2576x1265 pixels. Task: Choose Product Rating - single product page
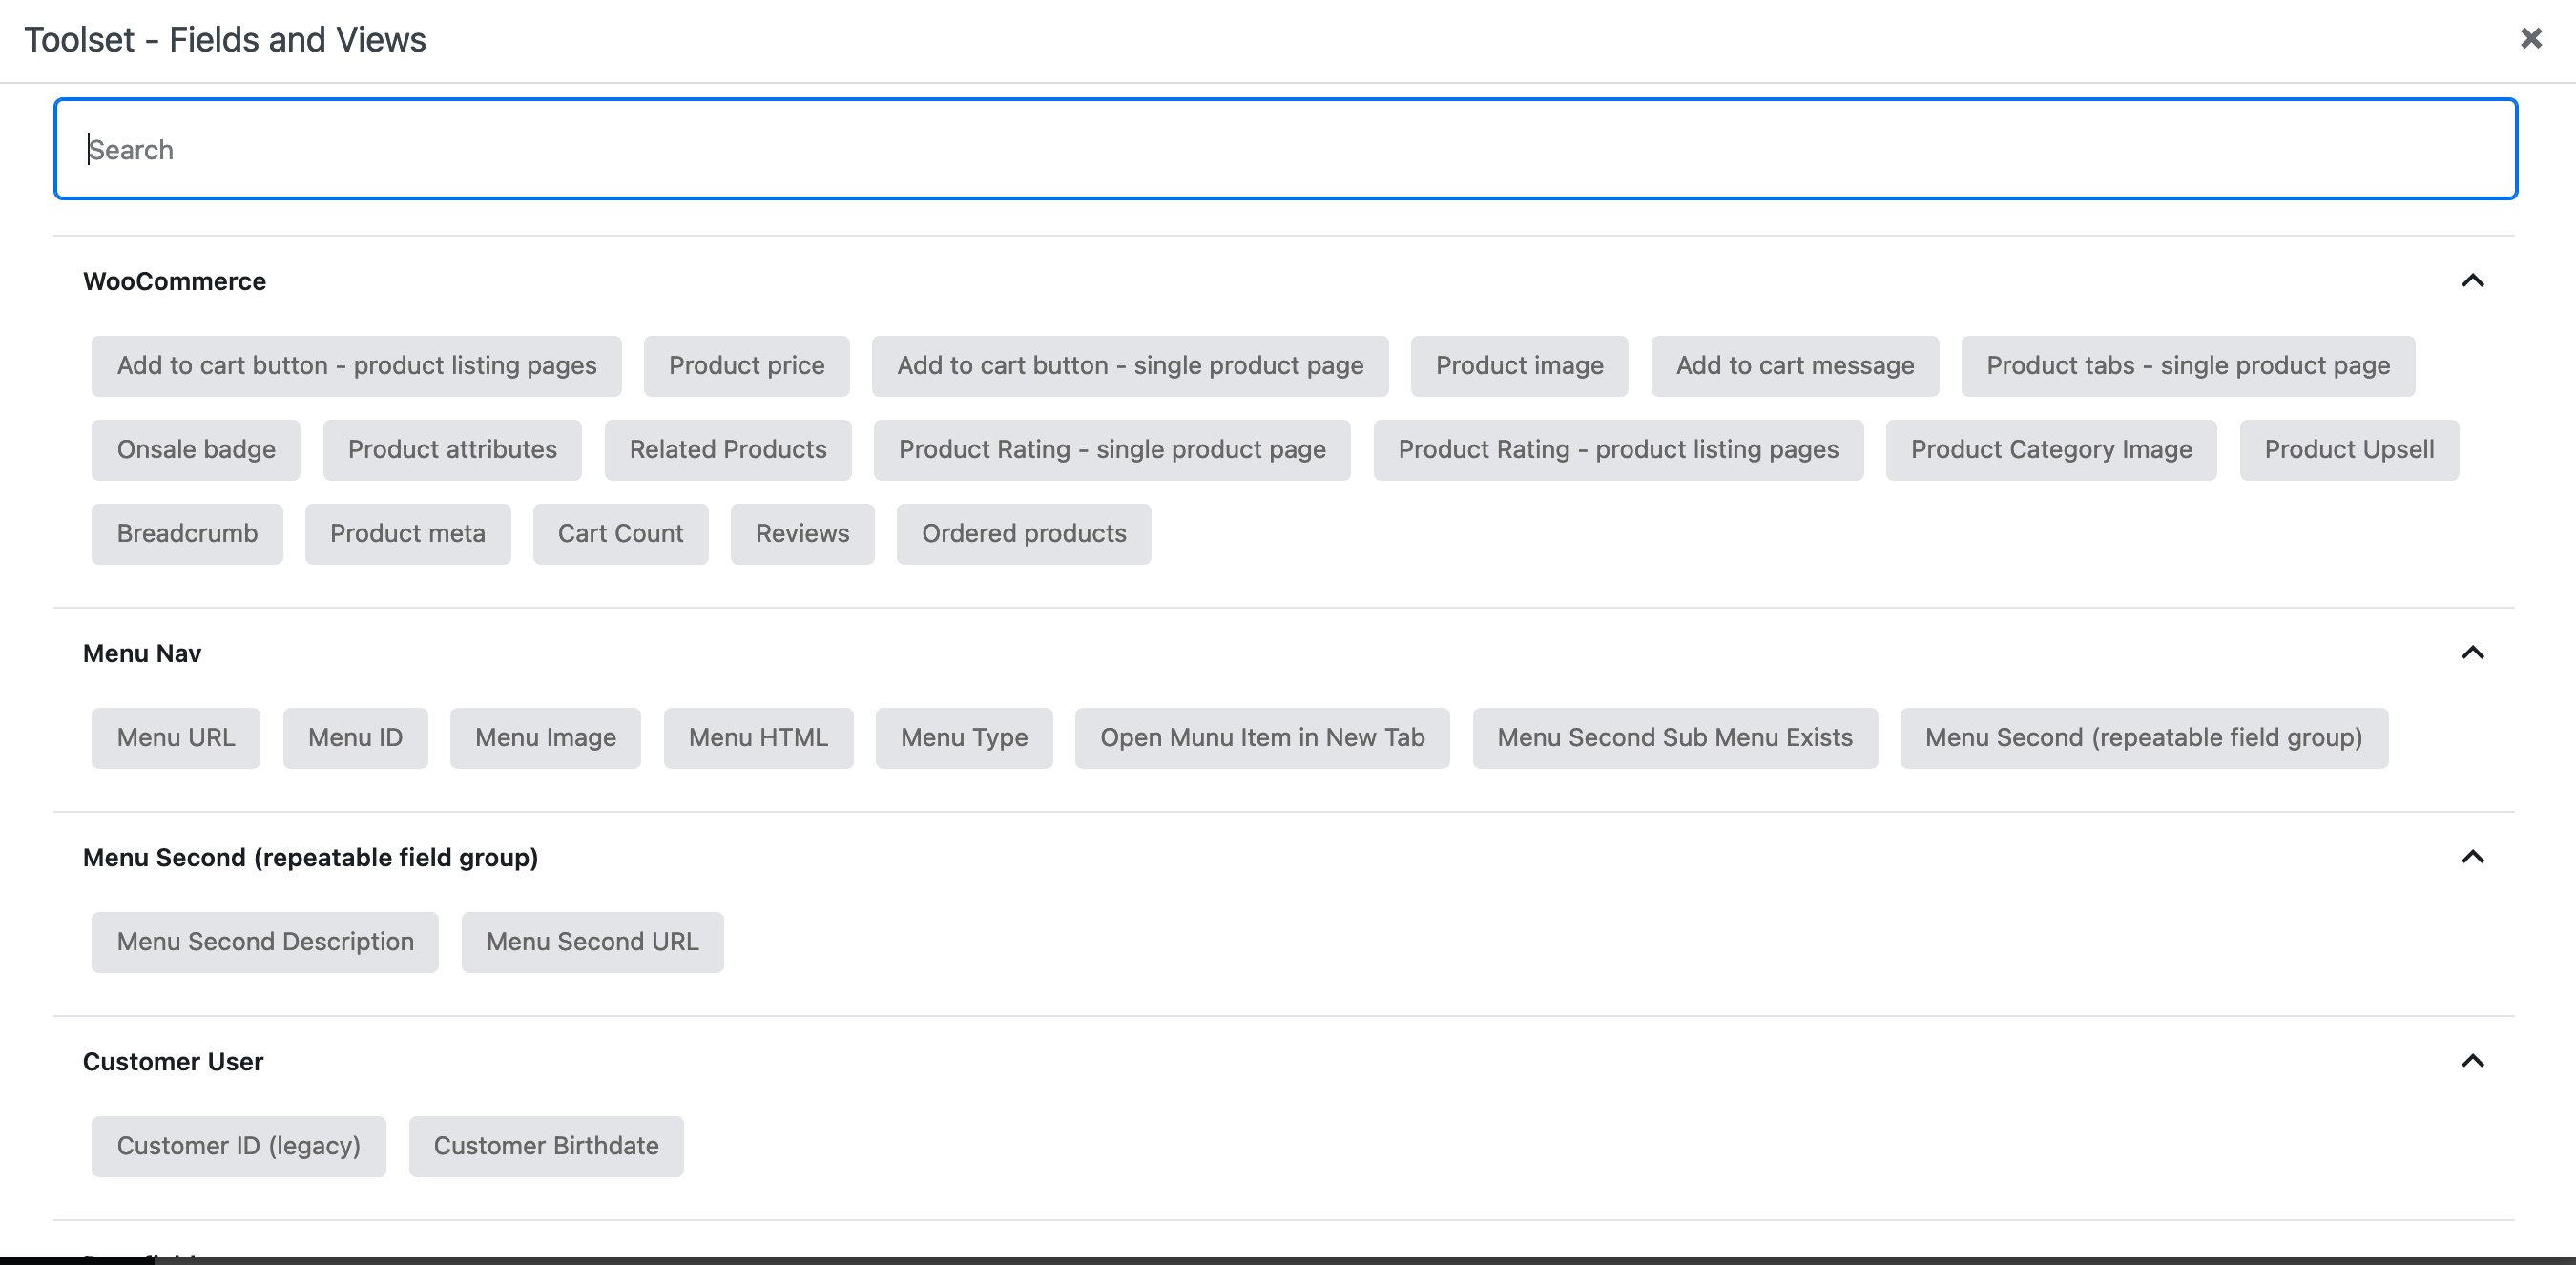pos(1112,450)
